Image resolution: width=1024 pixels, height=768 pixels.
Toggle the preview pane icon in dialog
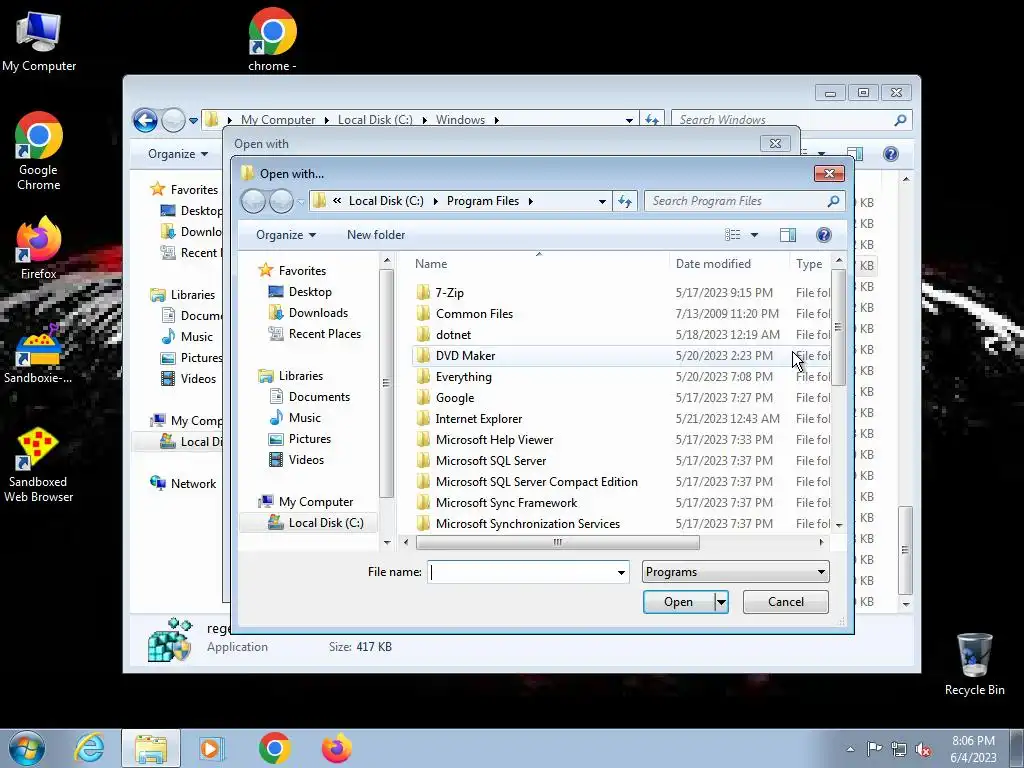(788, 235)
